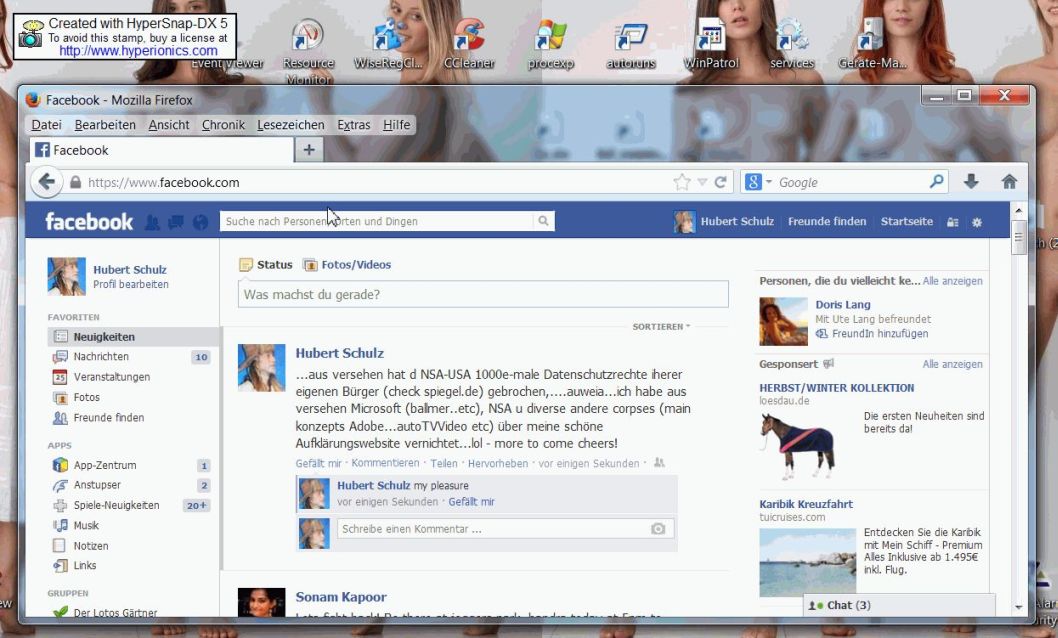
Task: Open the Ansicht menu
Action: click(169, 125)
